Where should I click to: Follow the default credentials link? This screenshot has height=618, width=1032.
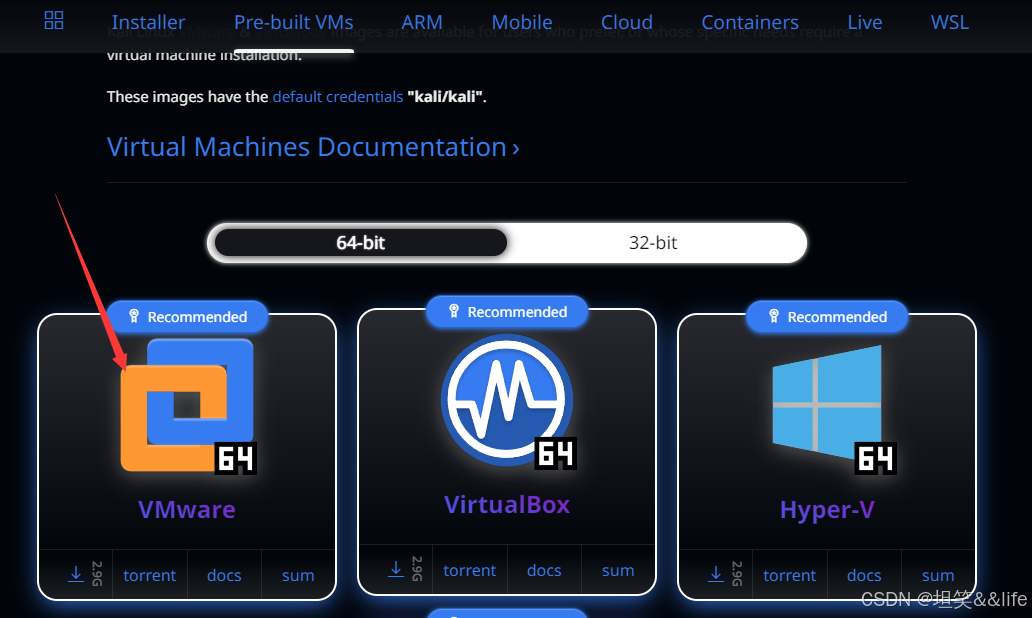pyautogui.click(x=338, y=97)
